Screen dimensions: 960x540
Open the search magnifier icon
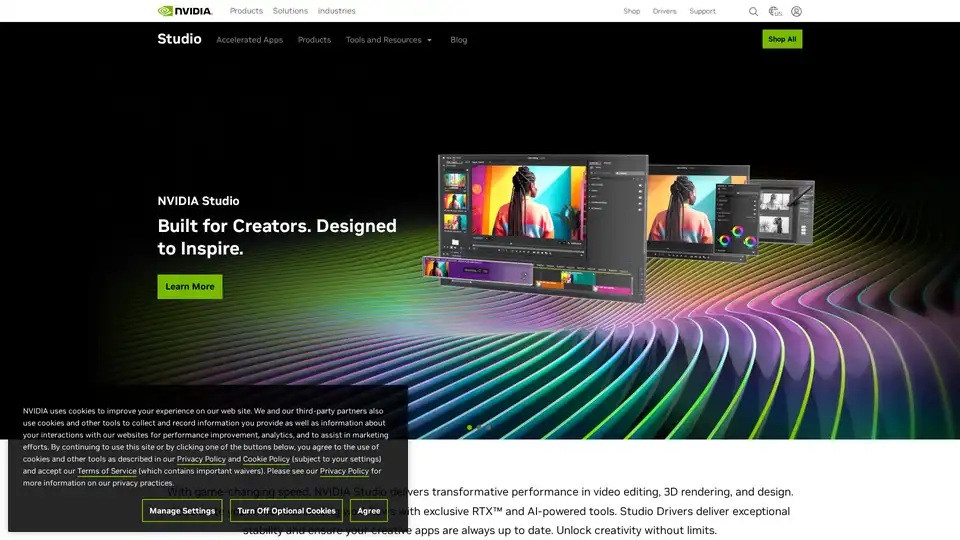click(753, 12)
